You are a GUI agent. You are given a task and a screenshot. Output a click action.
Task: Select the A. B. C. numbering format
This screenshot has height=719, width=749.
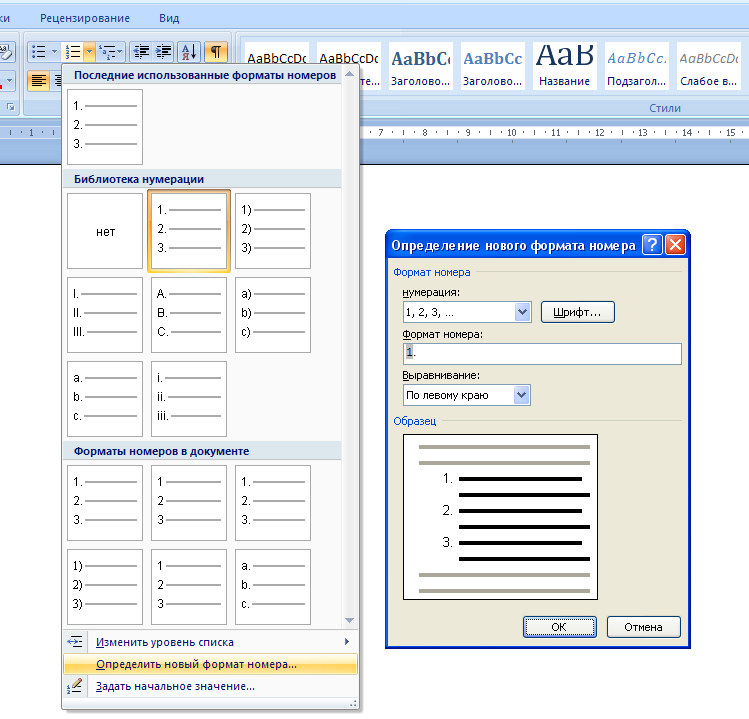pyautogui.click(x=189, y=315)
